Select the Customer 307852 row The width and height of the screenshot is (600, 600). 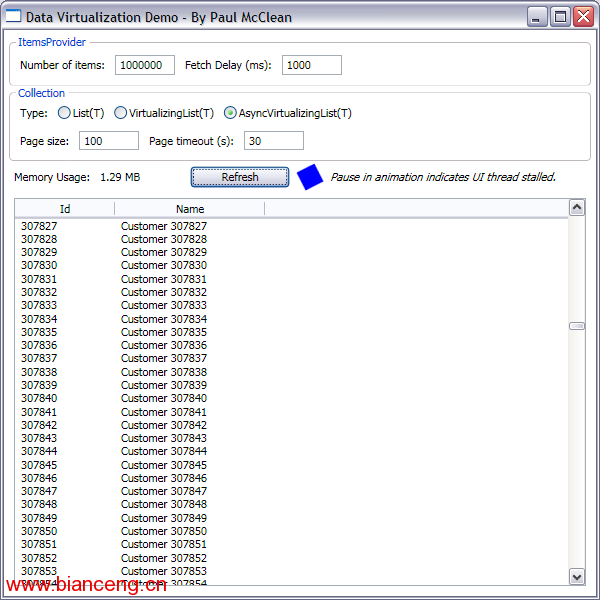pyautogui.click(x=292, y=558)
